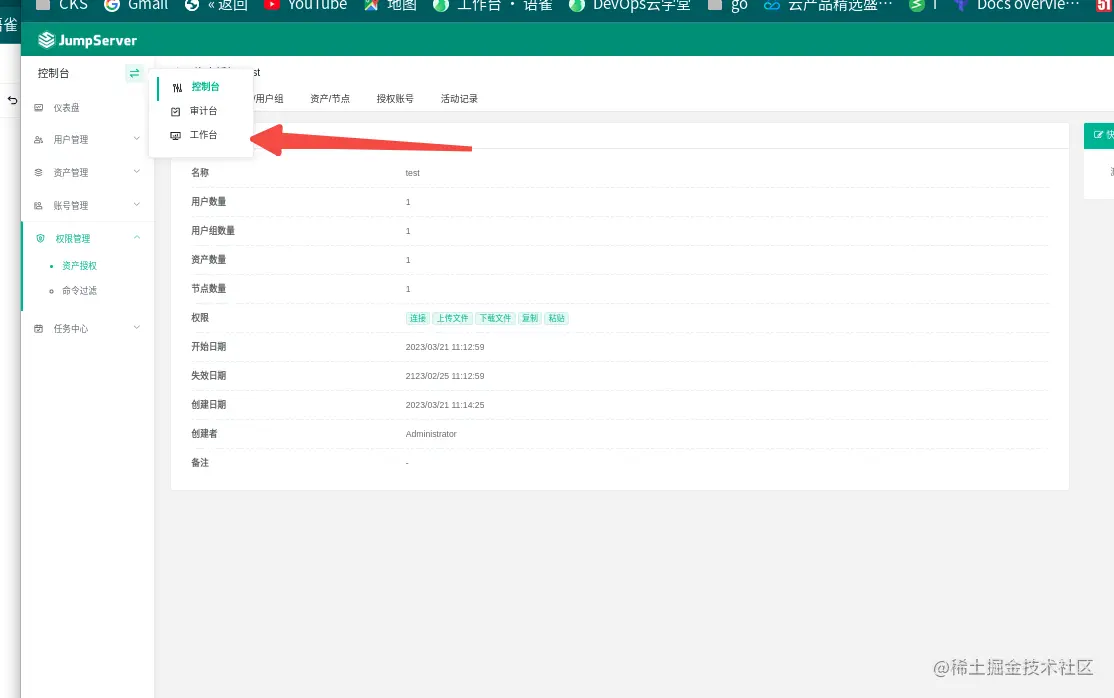Click the created date 2023/03/21 11:14:25
Image resolution: width=1114 pixels, height=698 pixels.
pyautogui.click(x=445, y=405)
